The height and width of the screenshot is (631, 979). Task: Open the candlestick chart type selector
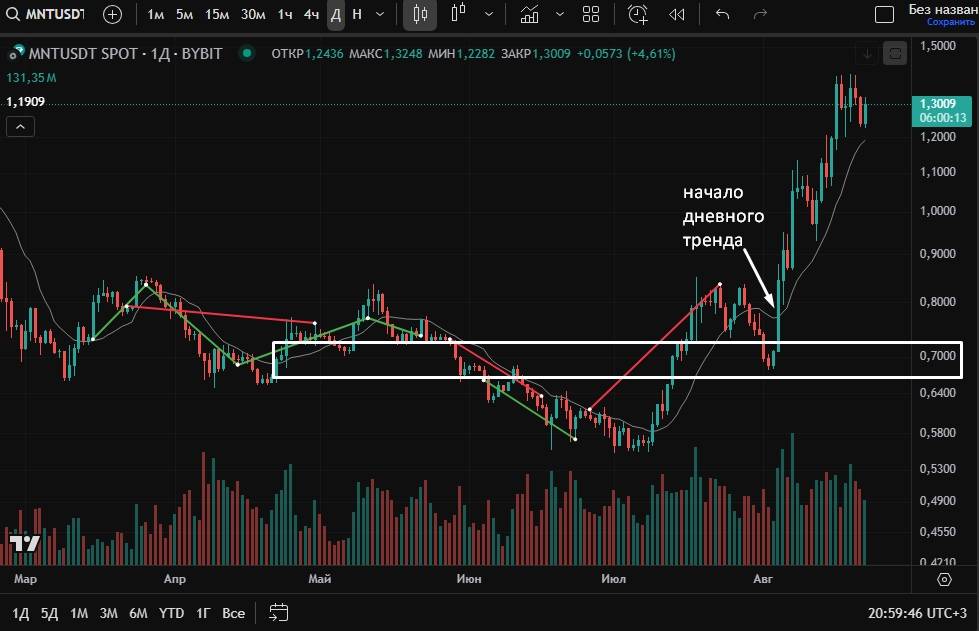[x=420, y=15]
